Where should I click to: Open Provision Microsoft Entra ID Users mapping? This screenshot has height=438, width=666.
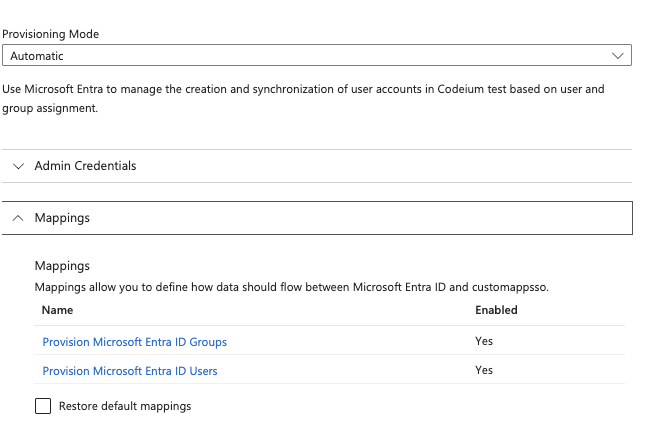pyautogui.click(x=130, y=371)
